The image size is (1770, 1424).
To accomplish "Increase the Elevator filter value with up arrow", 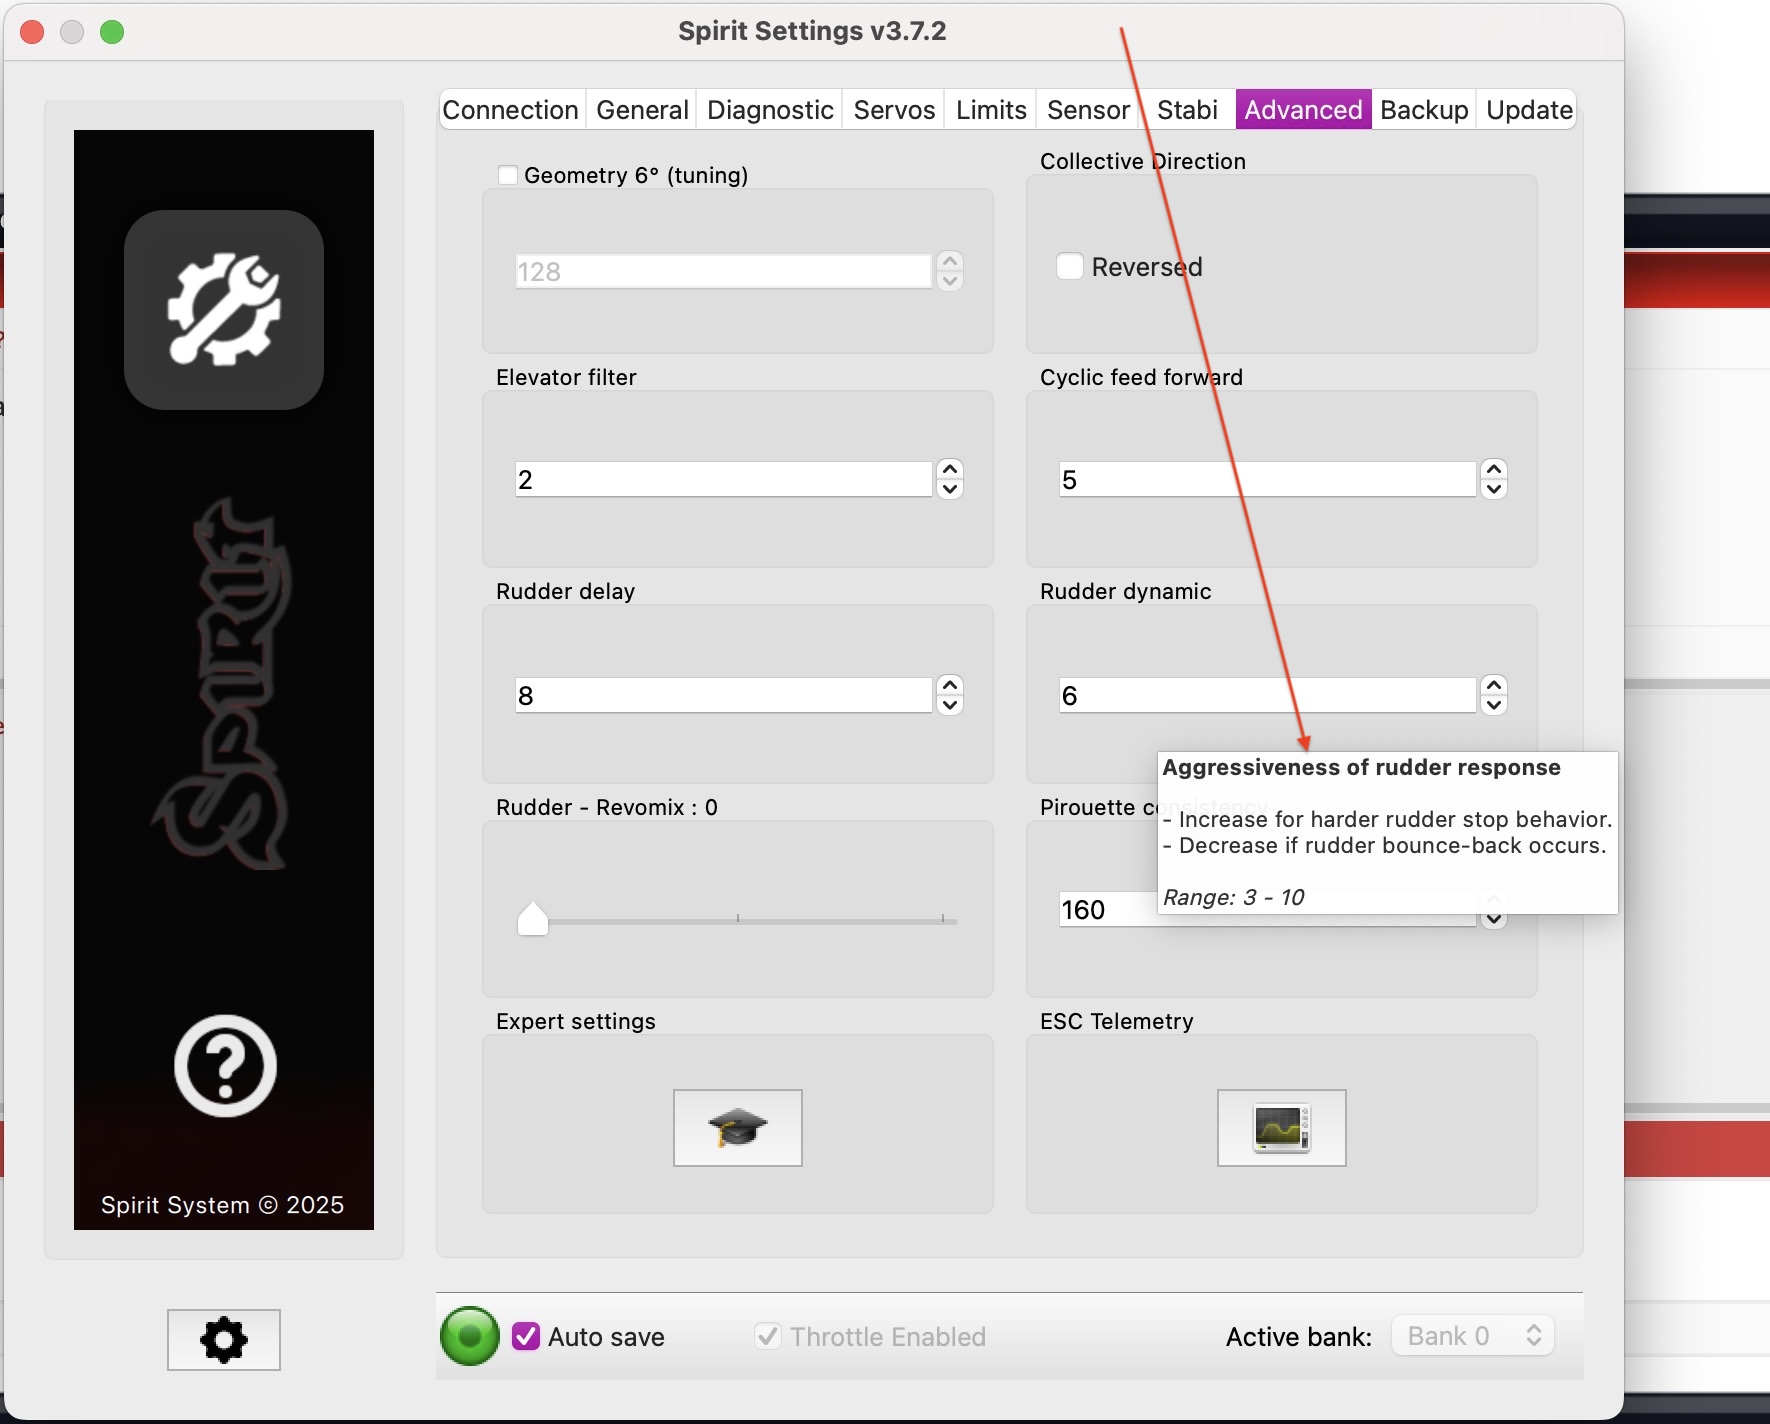I will 950,469.
